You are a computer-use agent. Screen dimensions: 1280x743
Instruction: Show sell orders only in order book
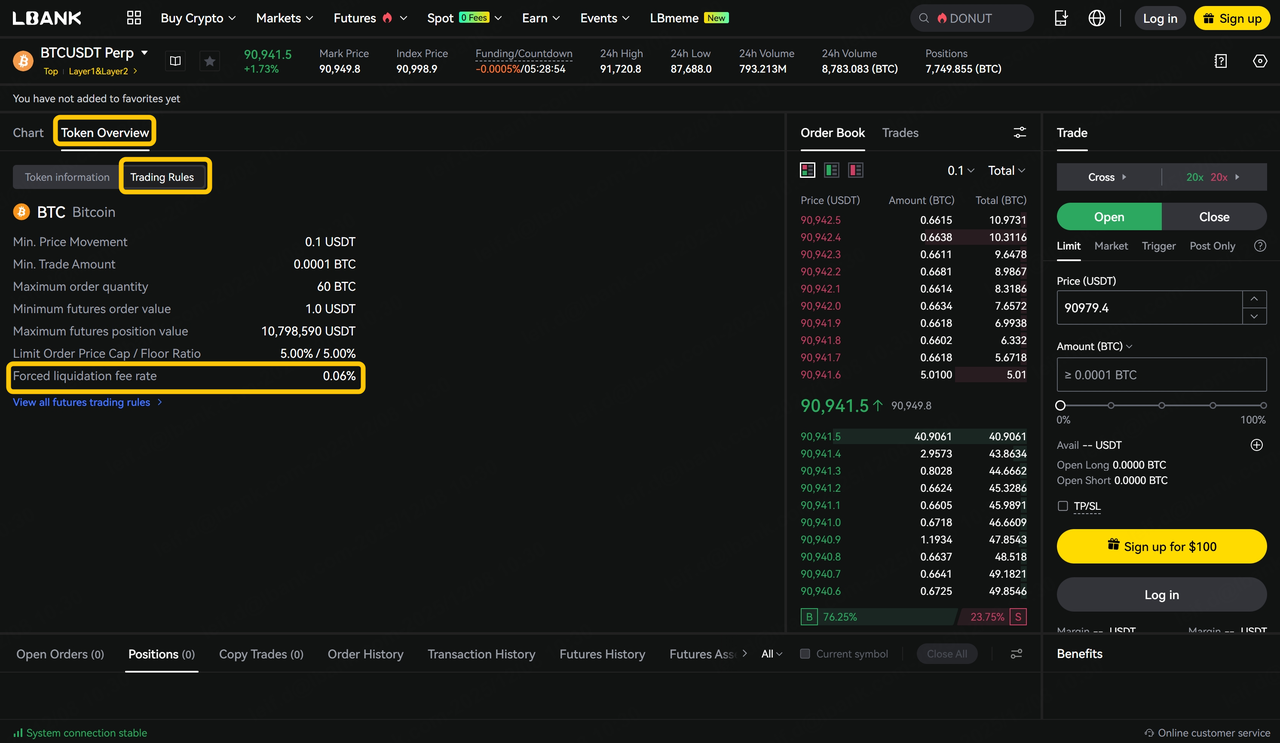(x=855, y=170)
